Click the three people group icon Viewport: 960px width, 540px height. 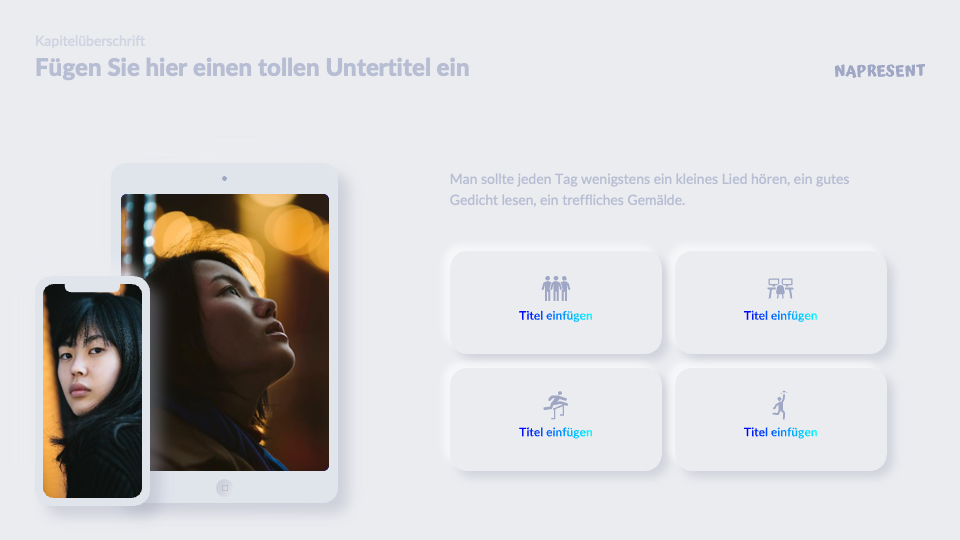pos(555,288)
